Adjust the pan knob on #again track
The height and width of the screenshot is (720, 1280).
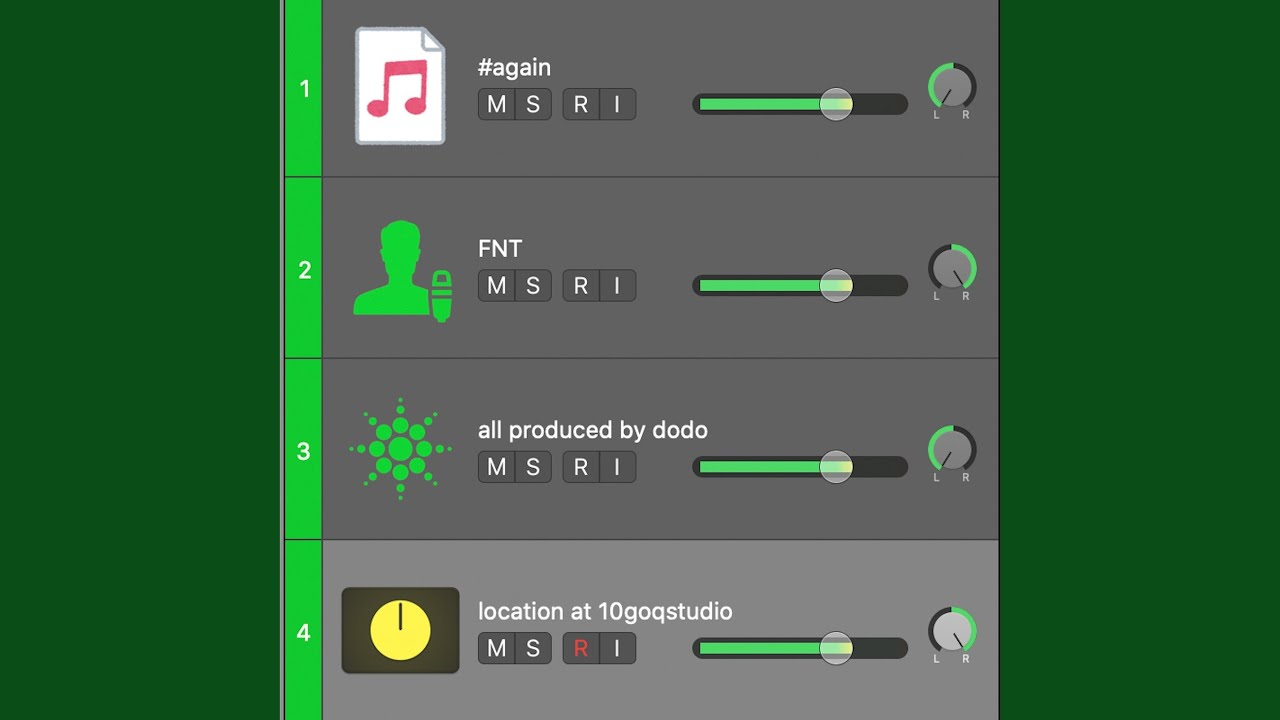coord(952,88)
